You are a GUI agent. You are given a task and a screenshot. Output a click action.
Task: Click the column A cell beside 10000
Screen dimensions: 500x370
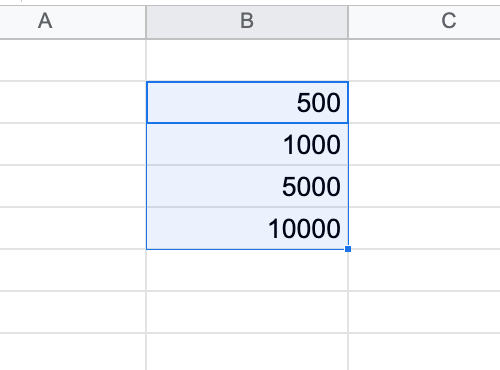click(73, 228)
